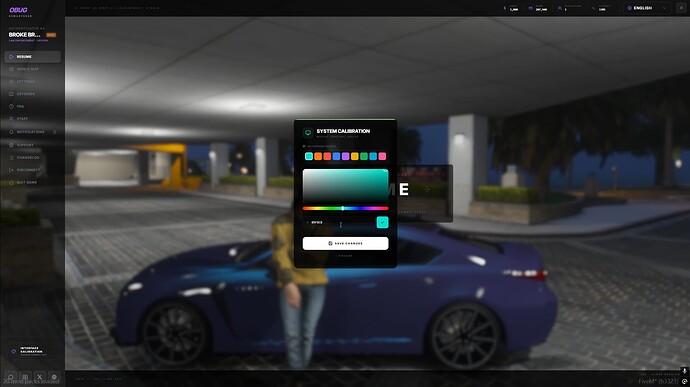Viewport: 690px width, 387px height.
Task: Open Support menu entry
Action: 33,145
